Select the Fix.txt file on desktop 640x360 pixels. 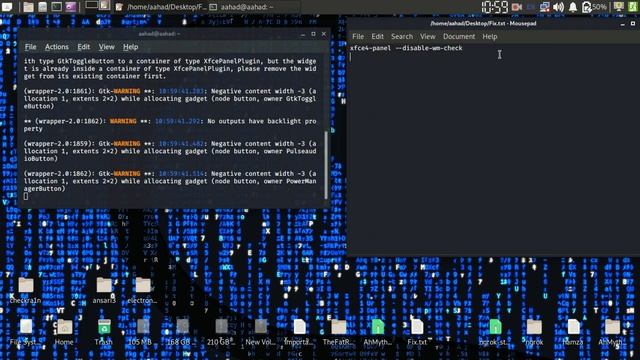click(417, 332)
